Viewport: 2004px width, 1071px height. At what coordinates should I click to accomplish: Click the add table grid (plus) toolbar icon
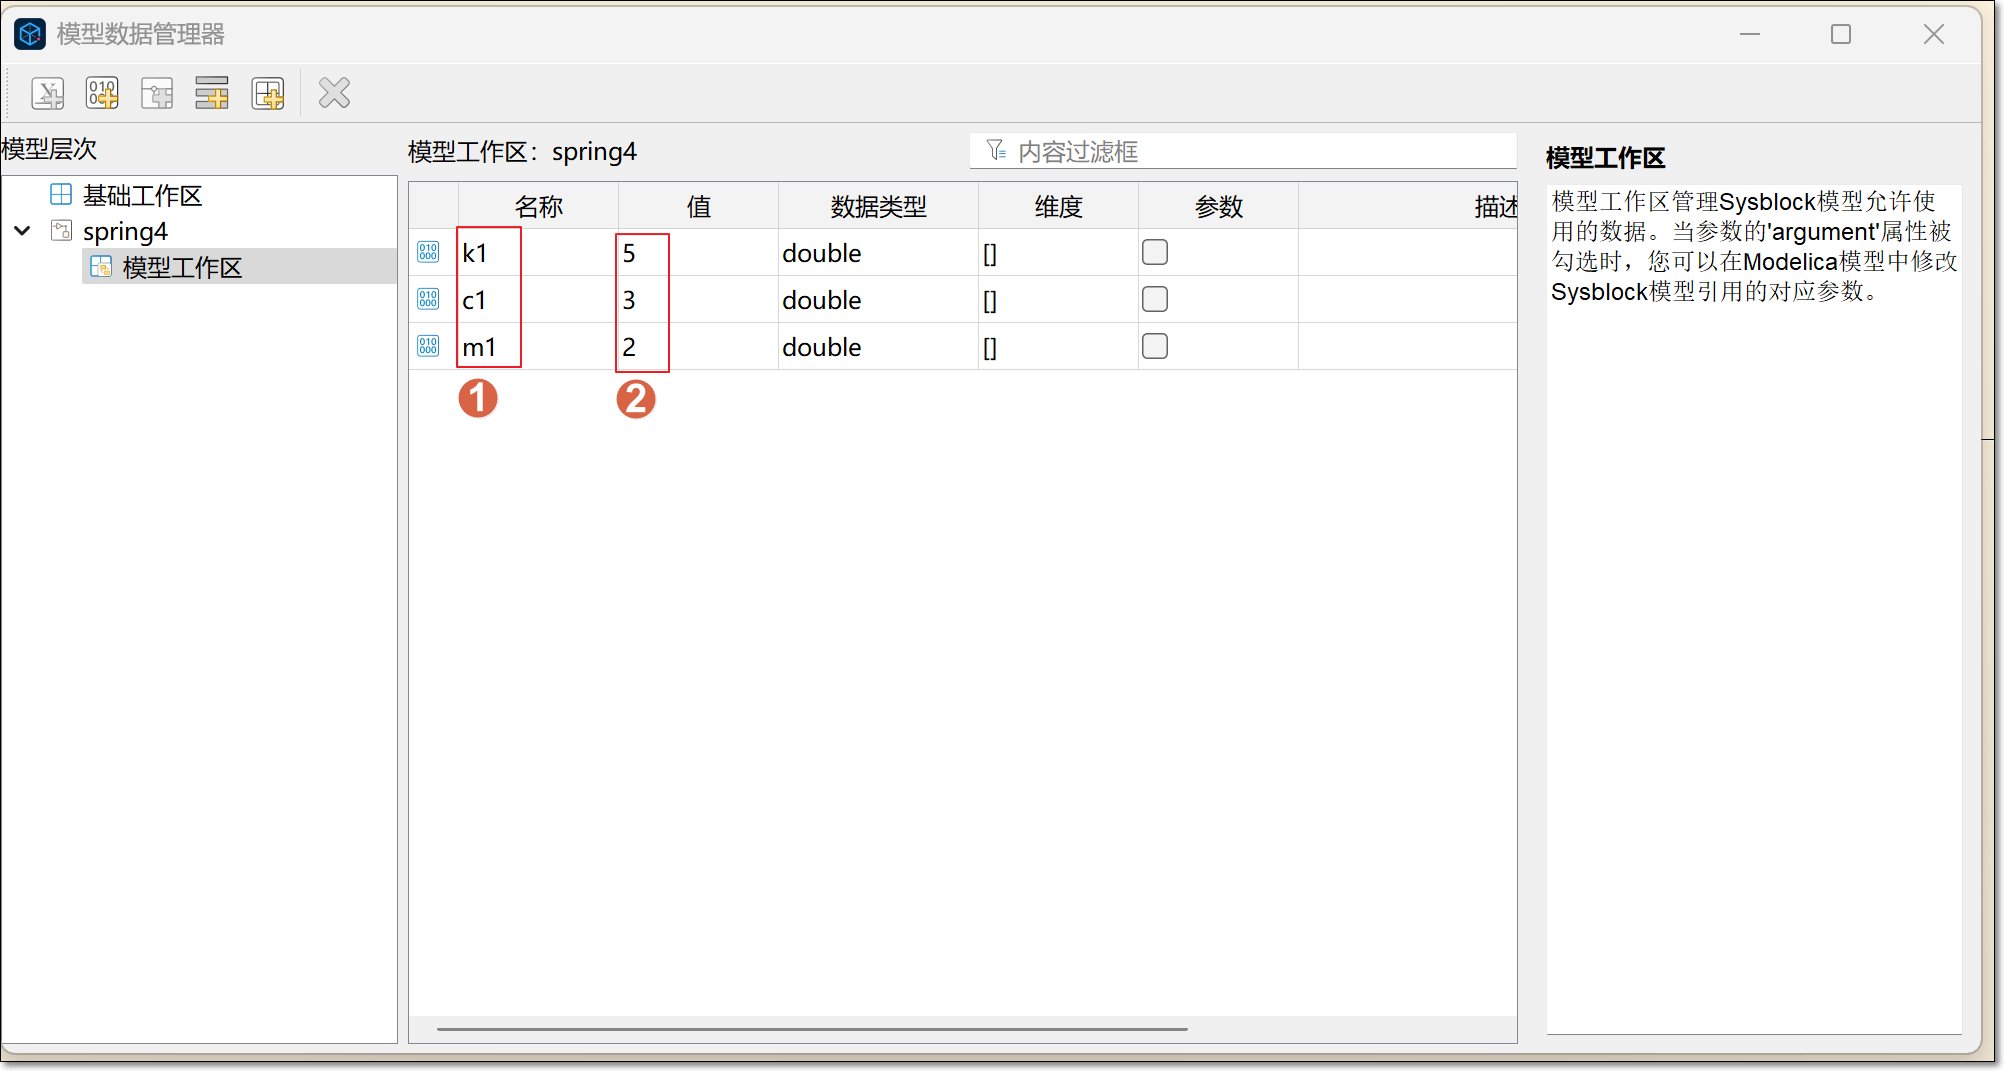coord(268,94)
